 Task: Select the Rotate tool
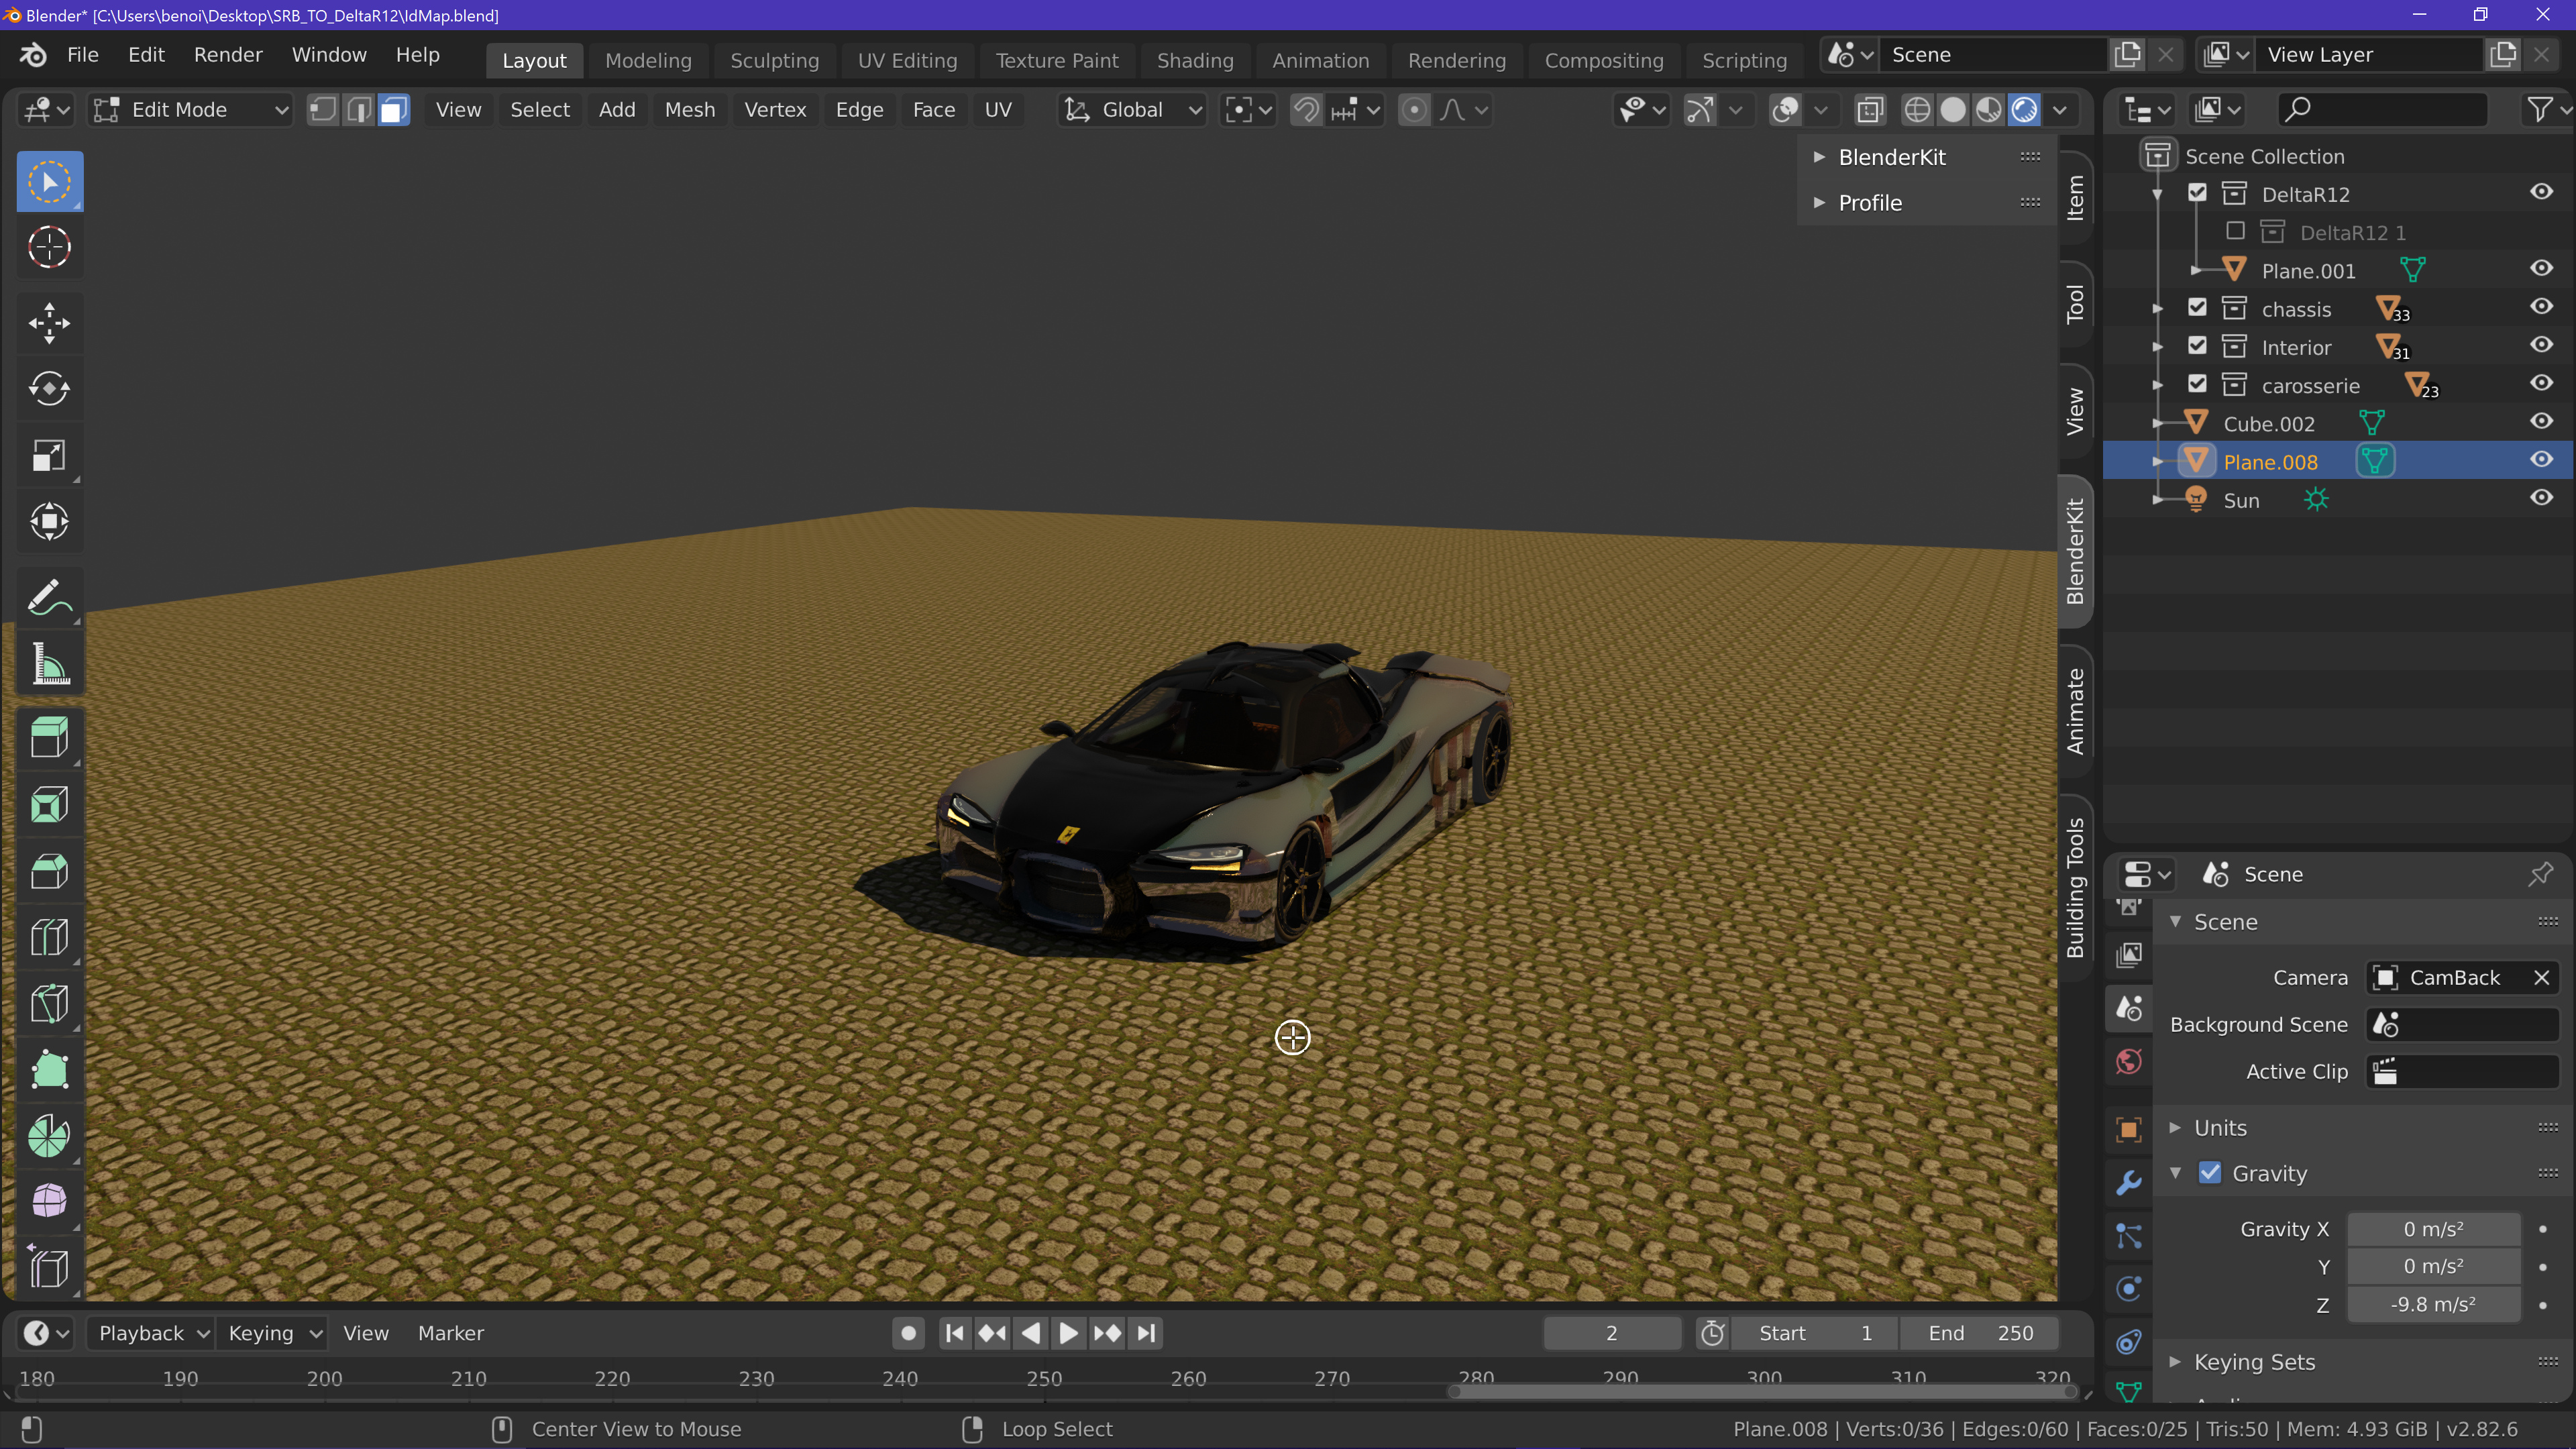[x=49, y=389]
